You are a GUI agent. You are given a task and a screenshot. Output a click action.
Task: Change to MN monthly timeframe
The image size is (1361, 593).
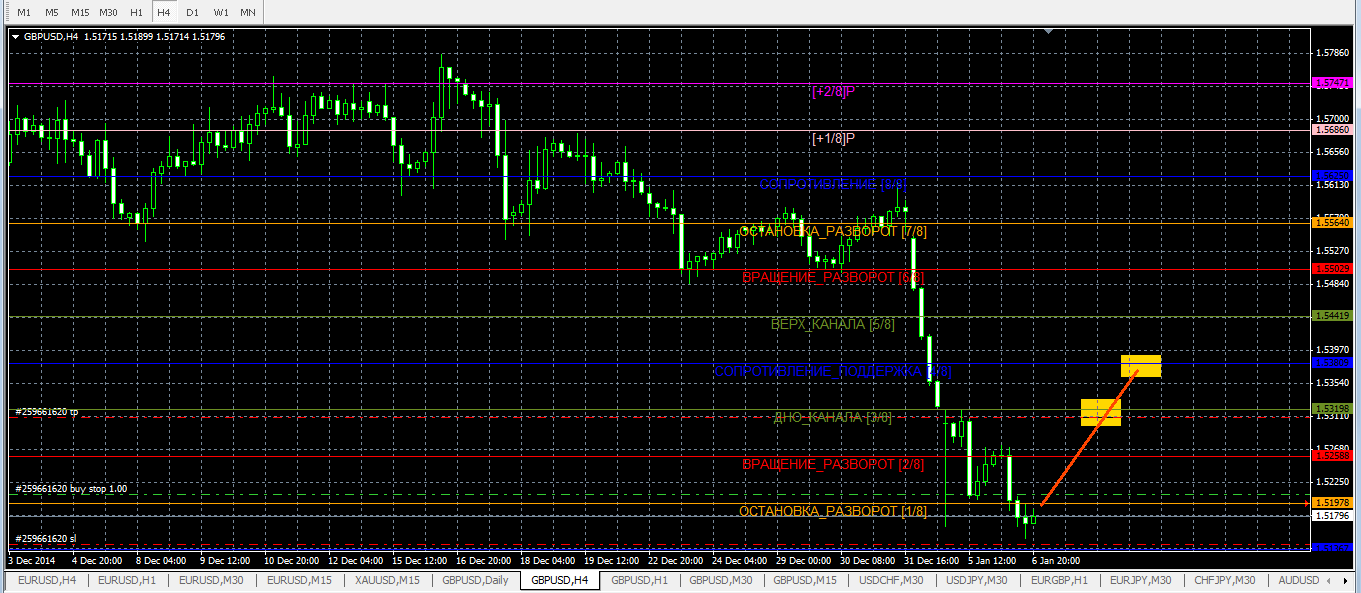pos(248,12)
